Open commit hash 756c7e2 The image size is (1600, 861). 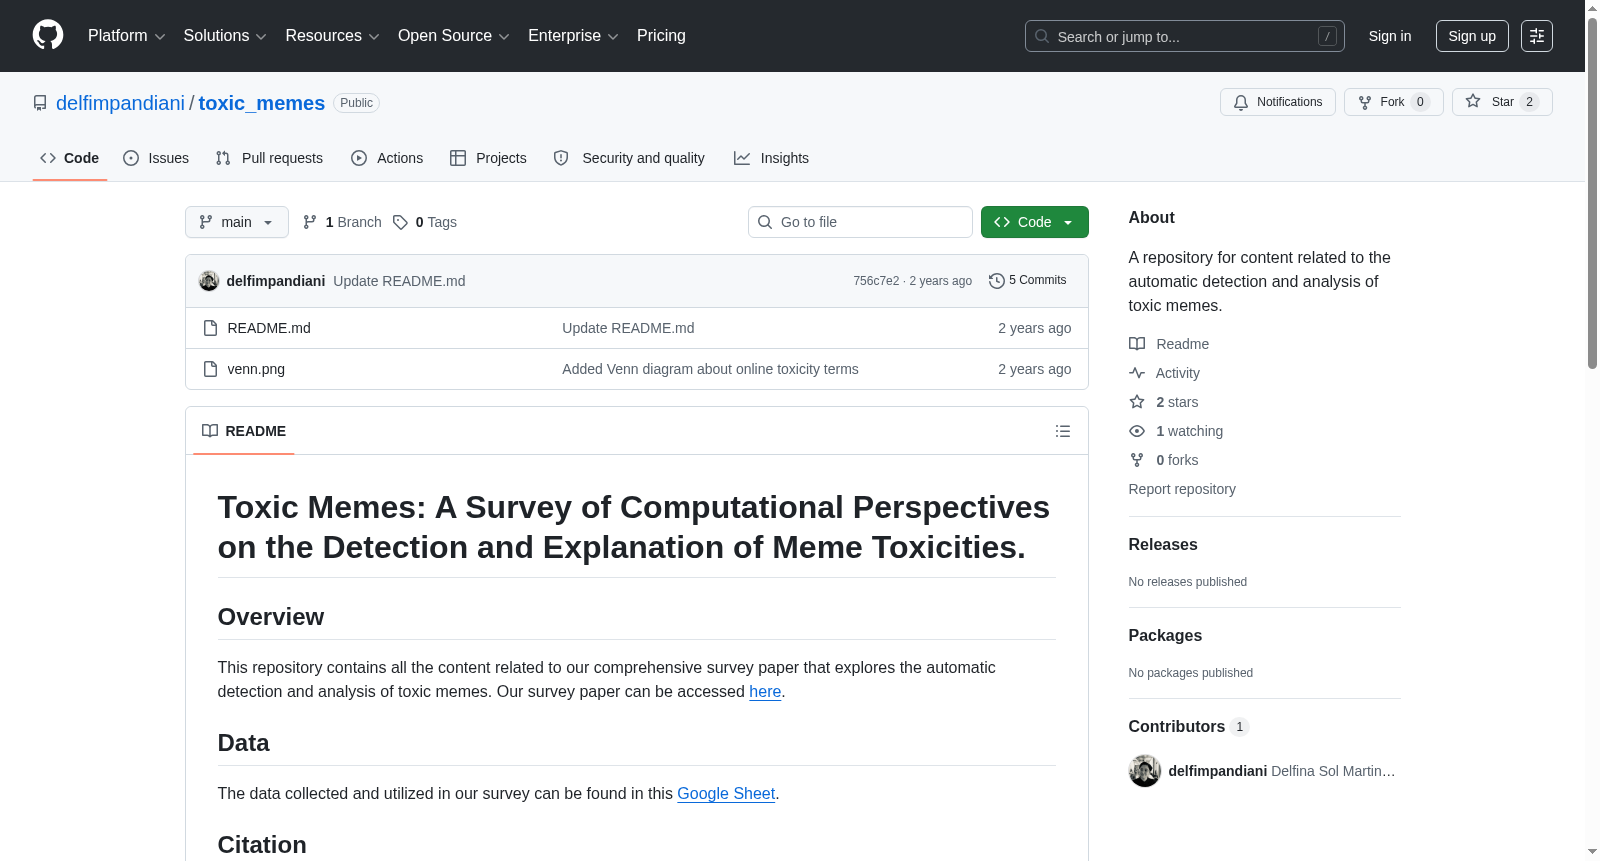click(x=876, y=281)
